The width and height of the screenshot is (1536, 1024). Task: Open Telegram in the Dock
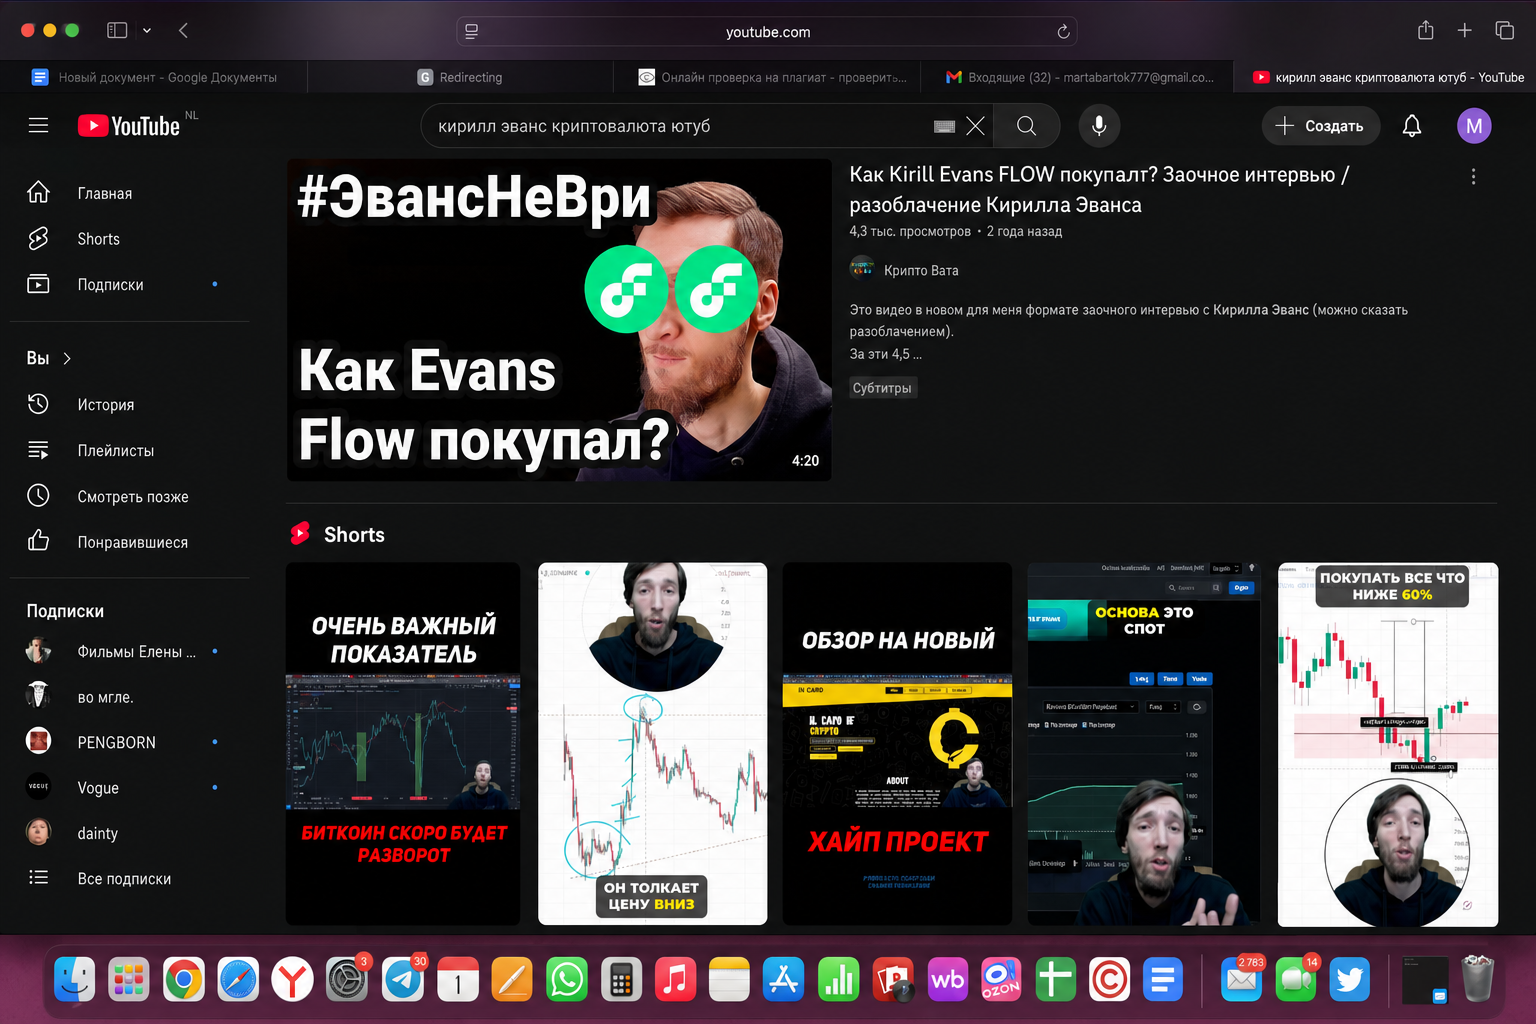(x=403, y=980)
